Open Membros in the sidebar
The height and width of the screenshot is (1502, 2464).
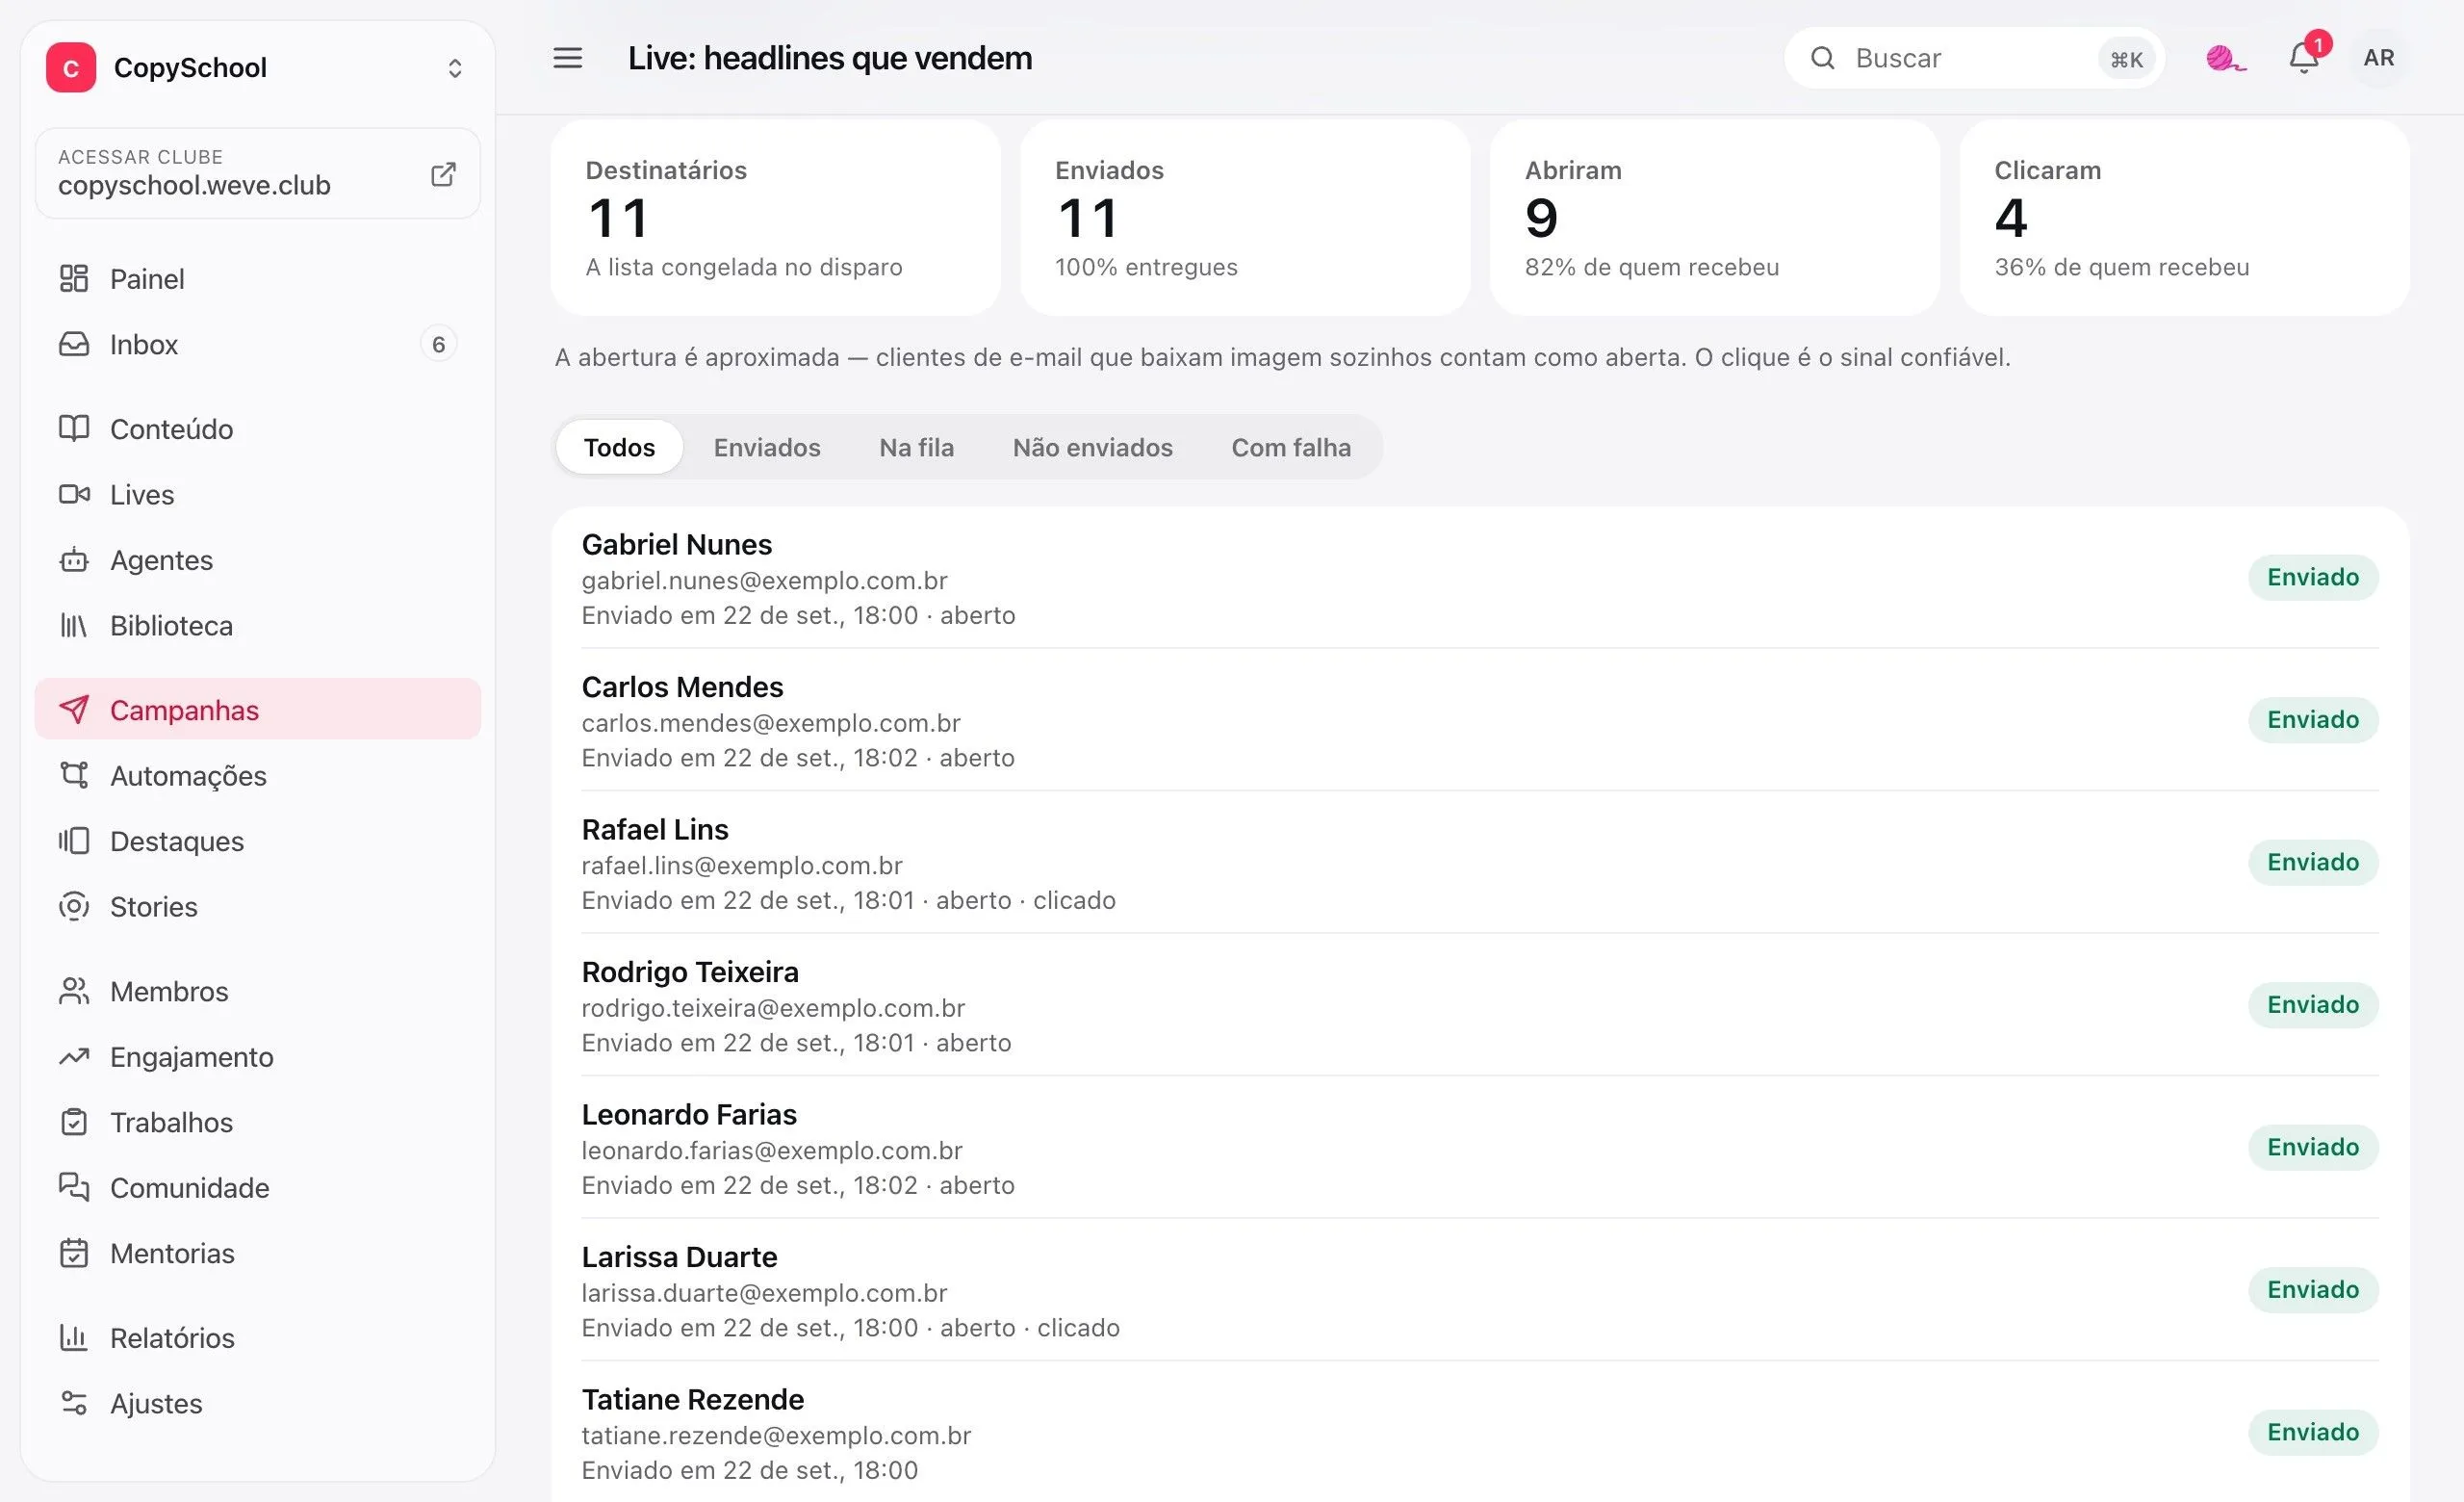(x=258, y=990)
